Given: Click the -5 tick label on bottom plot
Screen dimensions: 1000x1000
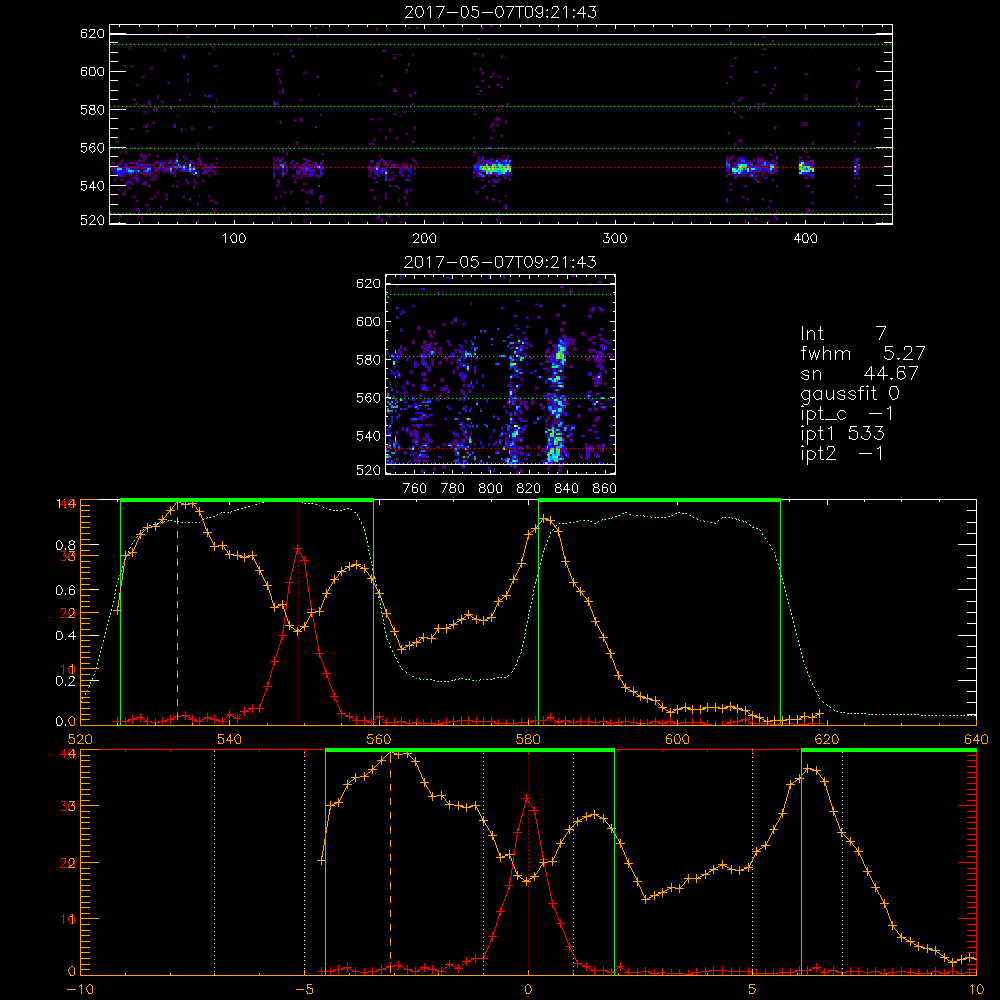Looking at the screenshot, I should [x=304, y=990].
